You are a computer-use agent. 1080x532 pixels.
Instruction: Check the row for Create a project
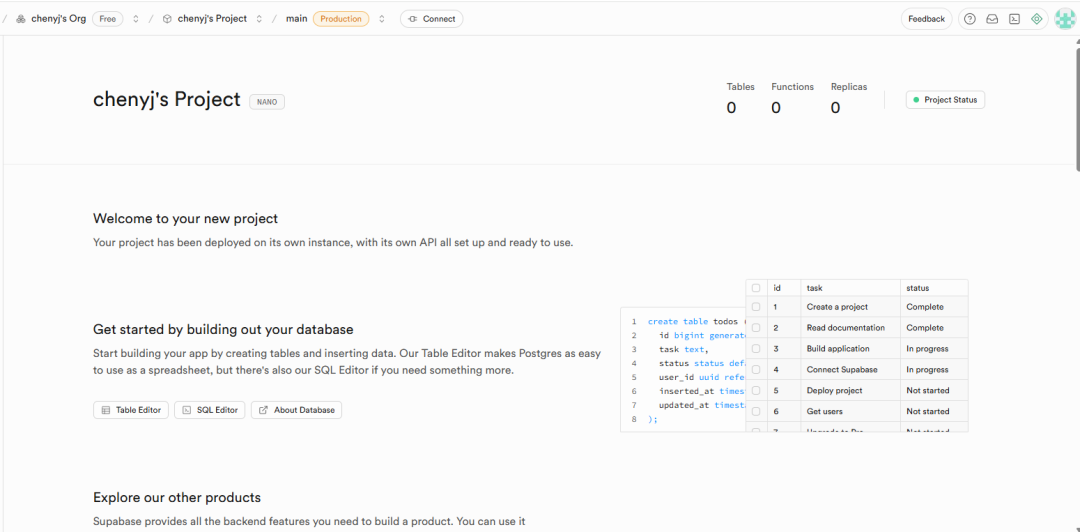click(756, 307)
